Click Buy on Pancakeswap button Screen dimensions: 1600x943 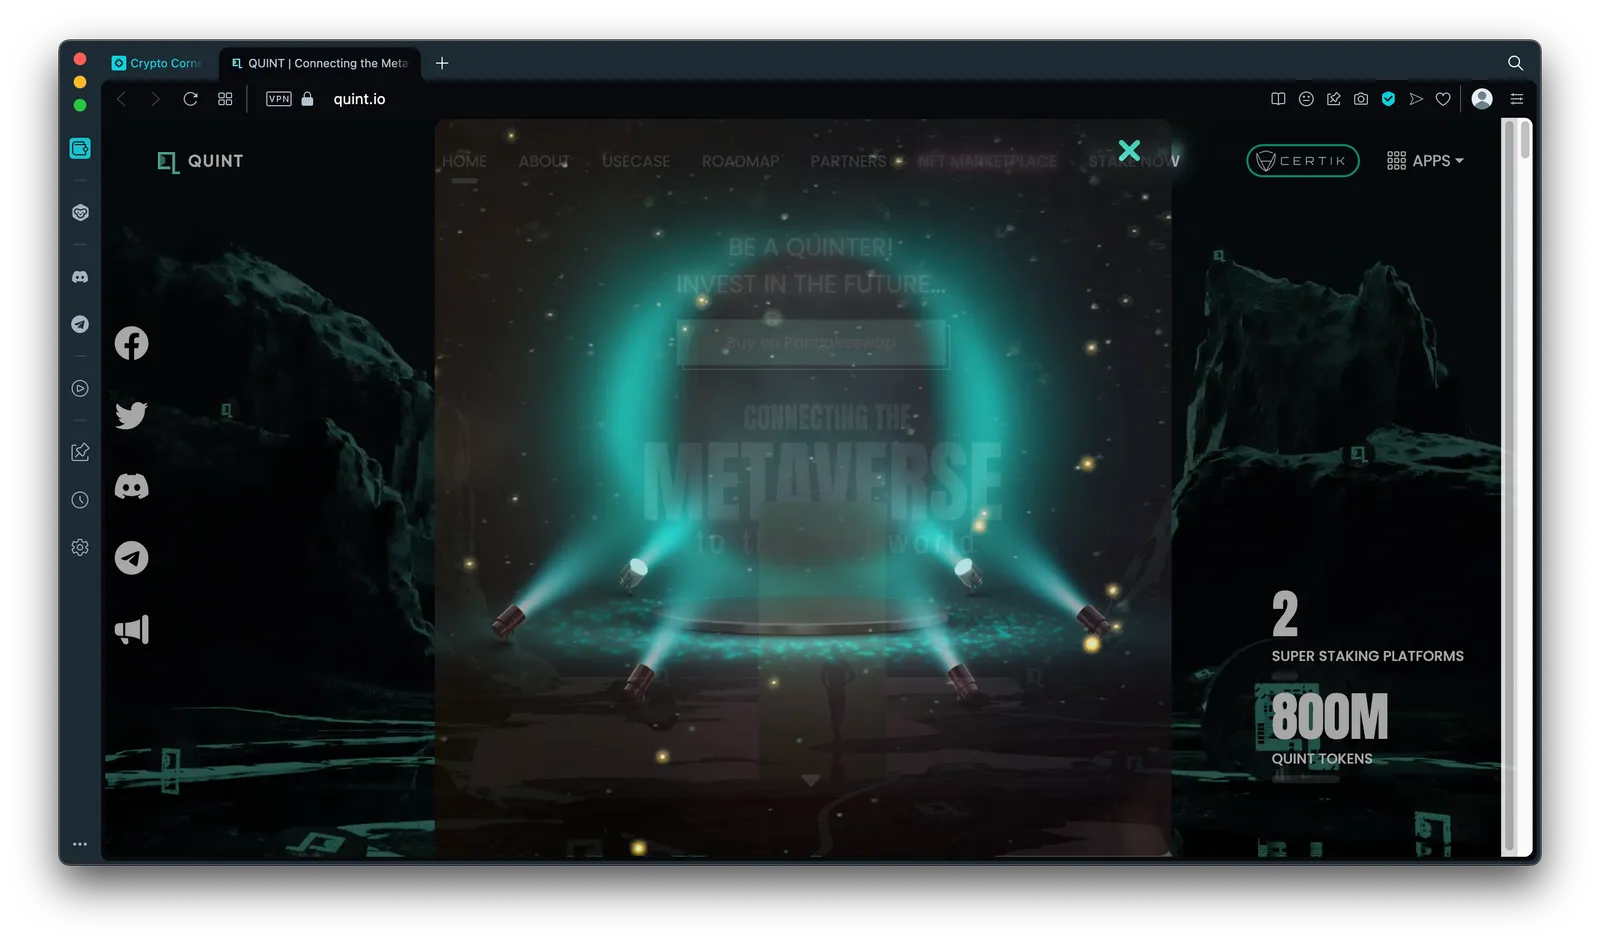coord(812,343)
